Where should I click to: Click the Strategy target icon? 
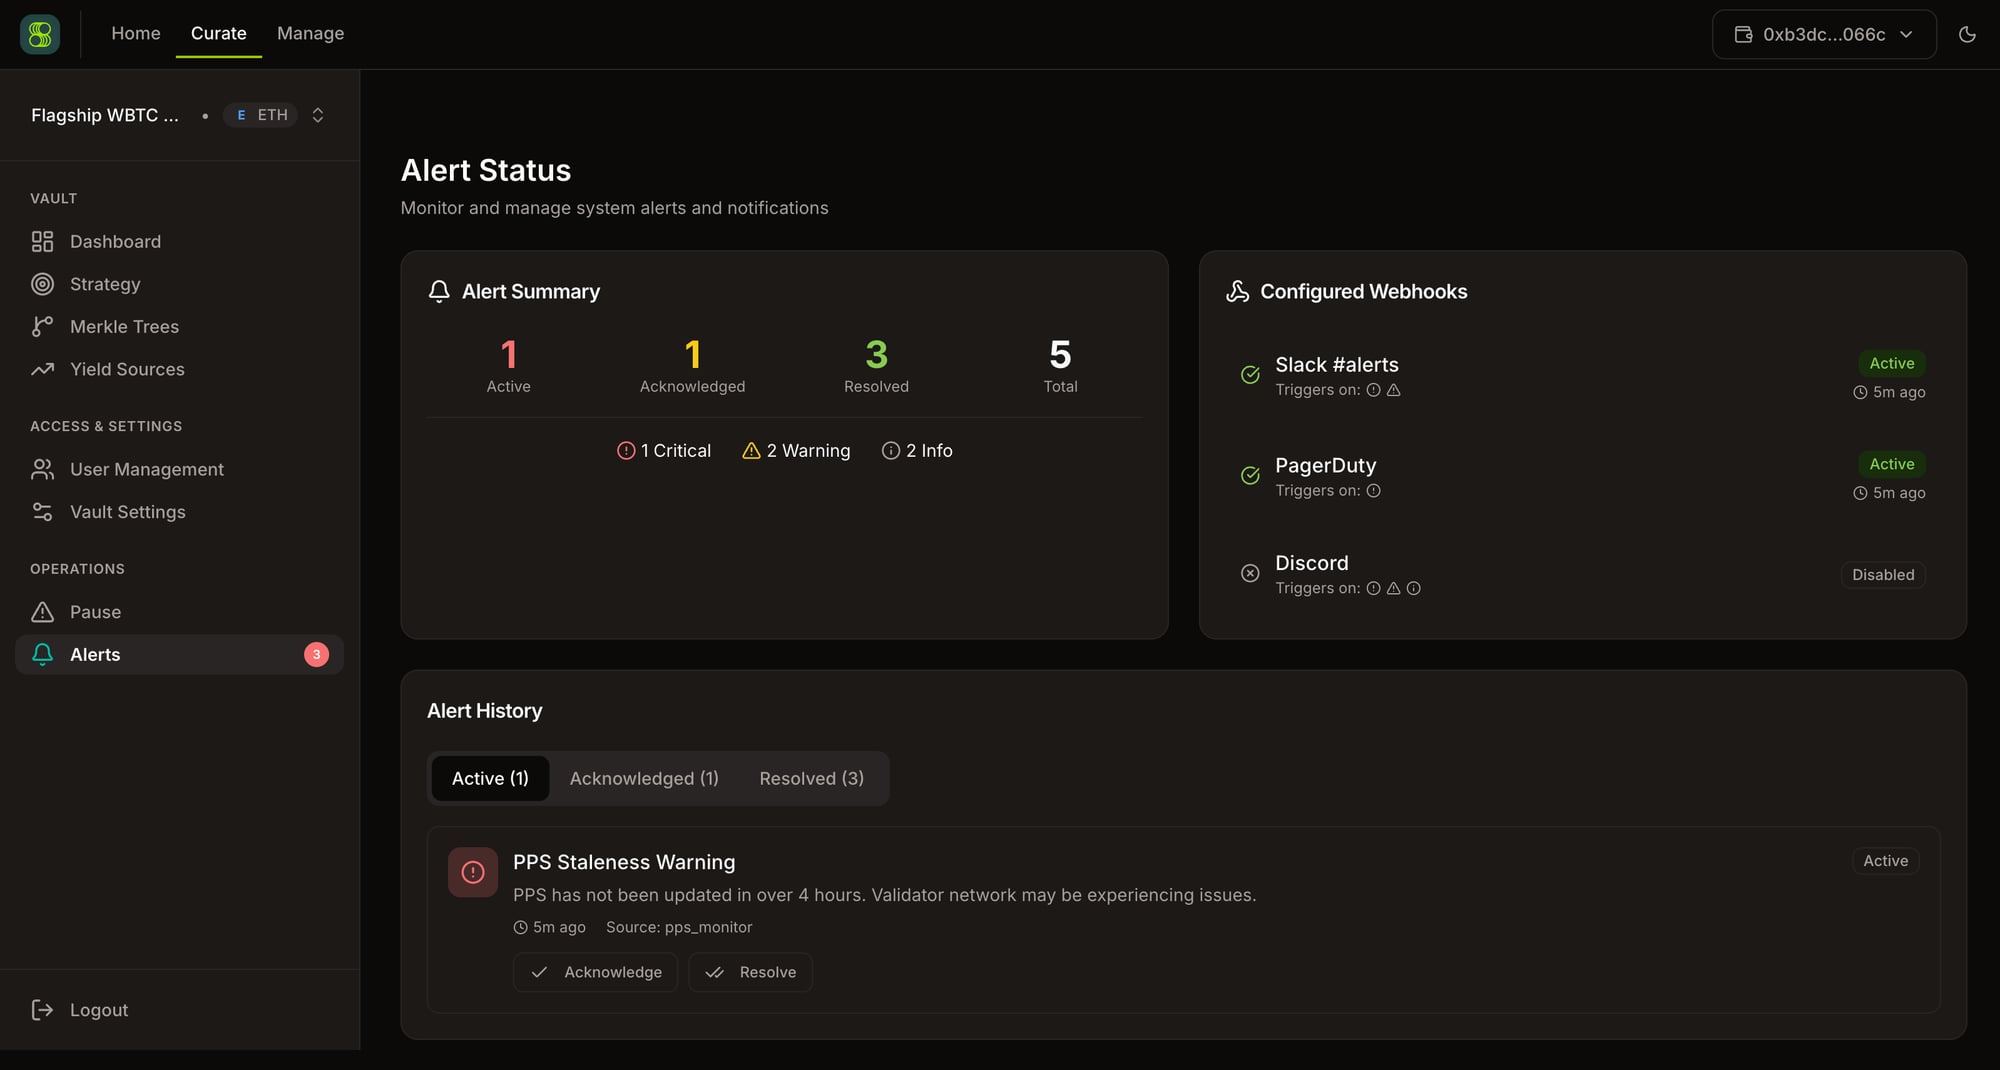[x=42, y=284]
